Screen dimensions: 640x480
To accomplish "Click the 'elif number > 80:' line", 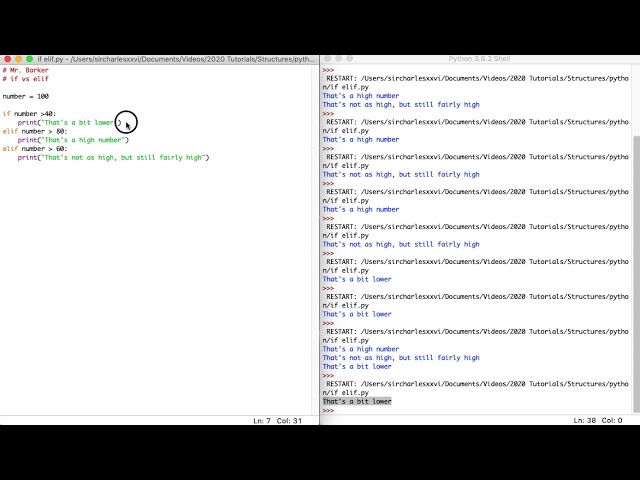I will point(35,131).
